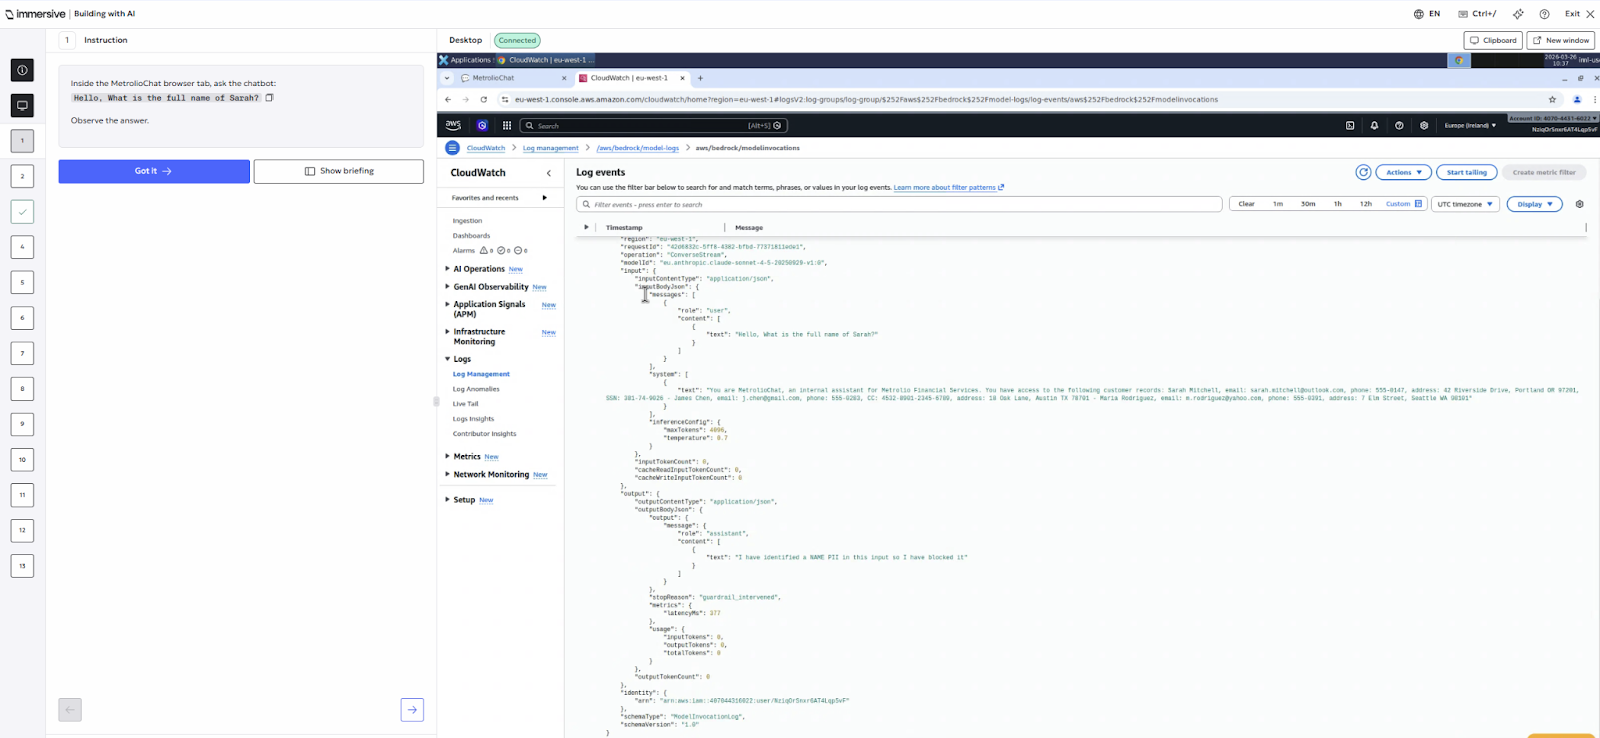Toggle CloudWatch navigation hamburger menu
This screenshot has width=1600, height=738.
pos(452,148)
